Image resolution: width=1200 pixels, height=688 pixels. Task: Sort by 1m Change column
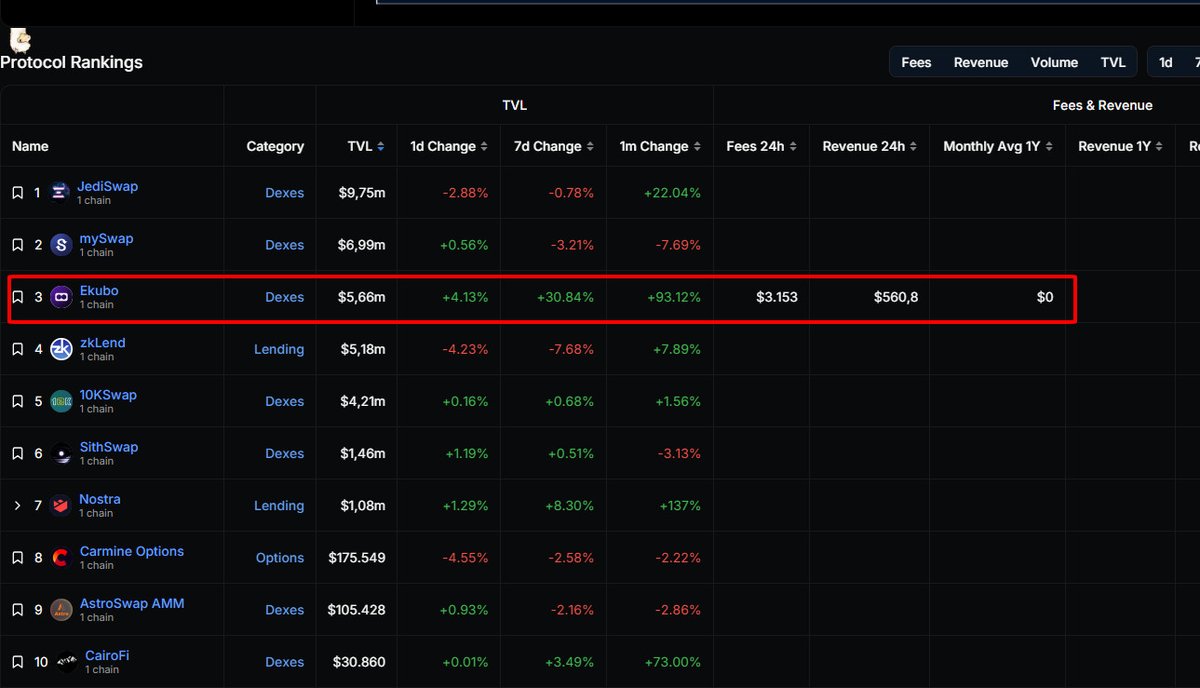[660, 146]
